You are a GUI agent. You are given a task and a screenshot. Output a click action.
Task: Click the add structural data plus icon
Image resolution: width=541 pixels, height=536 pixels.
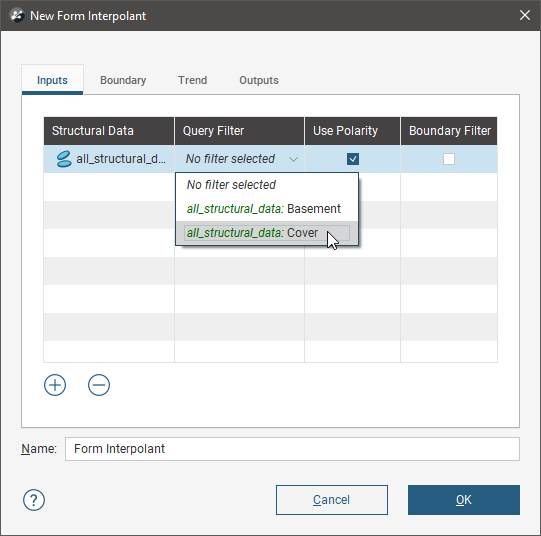pos(55,385)
